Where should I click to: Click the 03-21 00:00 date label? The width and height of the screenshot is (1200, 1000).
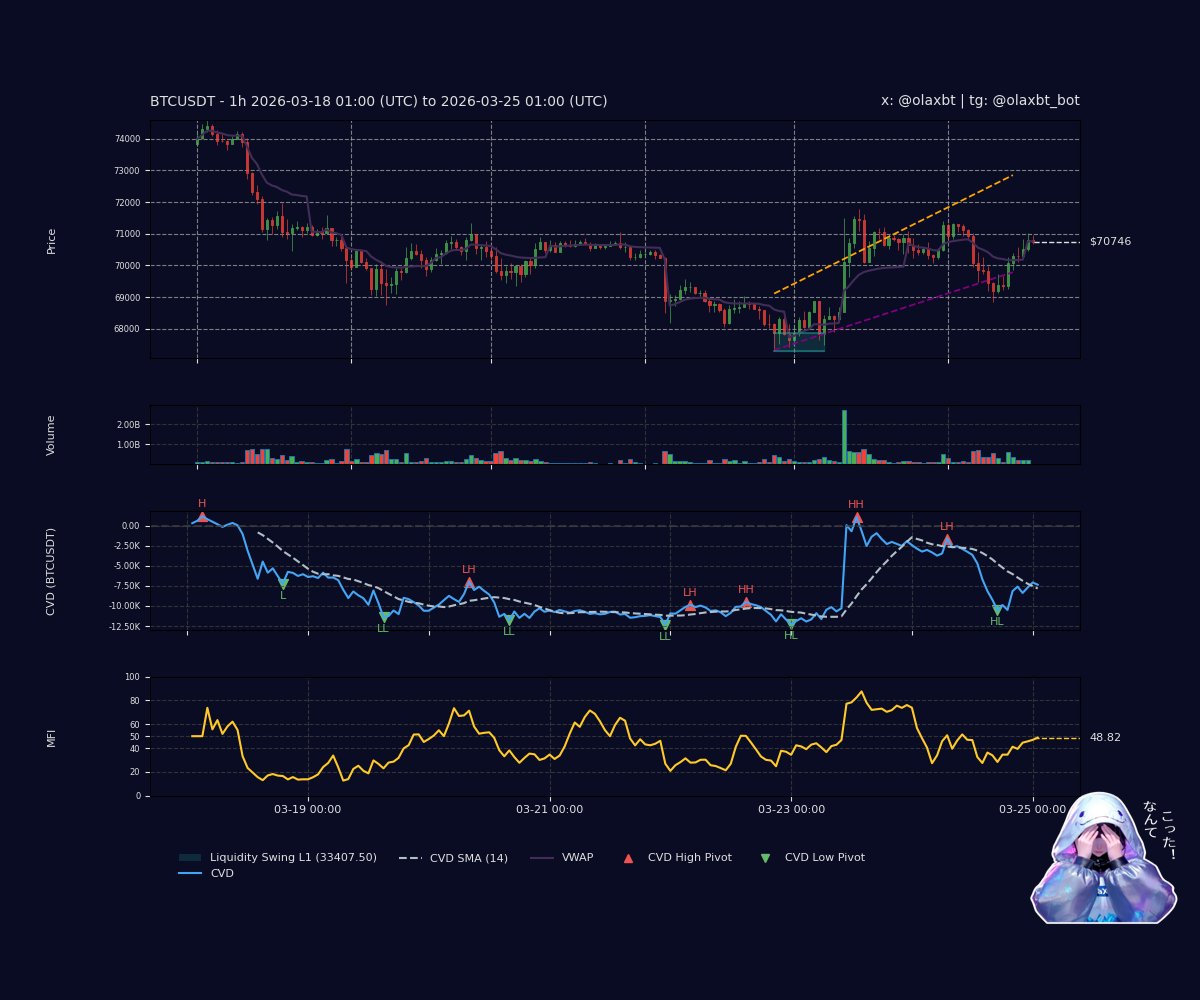coord(550,809)
